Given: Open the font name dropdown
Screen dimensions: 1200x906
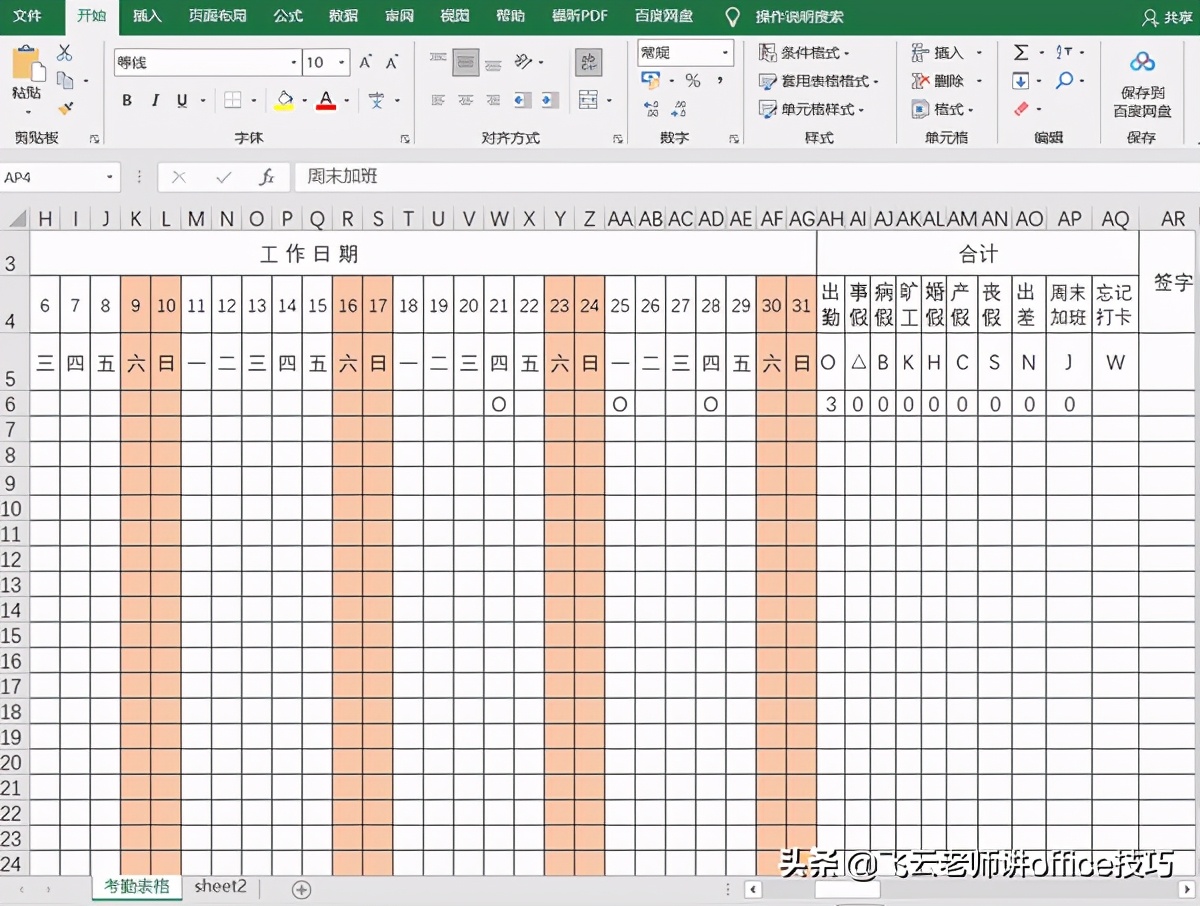Looking at the screenshot, I should (294, 62).
